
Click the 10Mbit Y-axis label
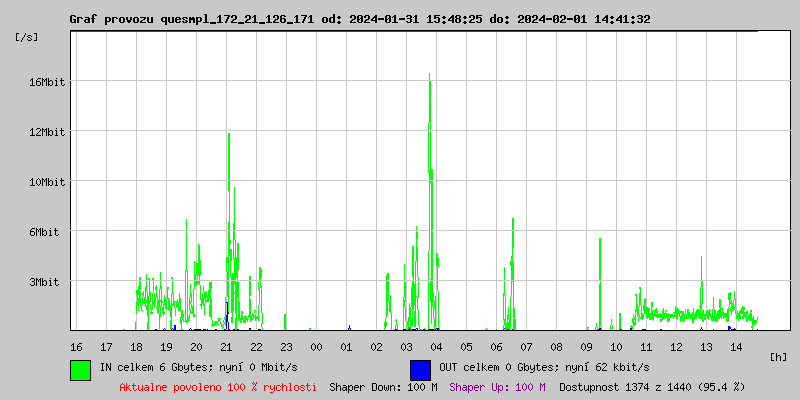pos(46,182)
